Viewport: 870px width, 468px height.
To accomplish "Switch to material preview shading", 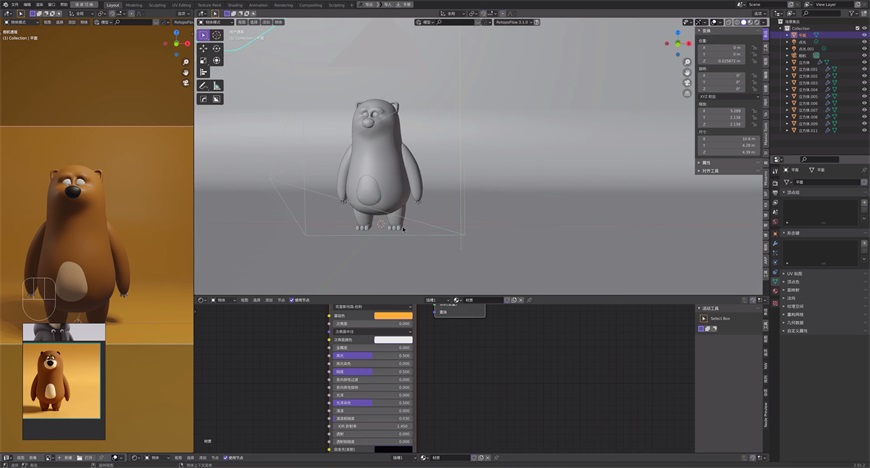I will tap(750, 22).
